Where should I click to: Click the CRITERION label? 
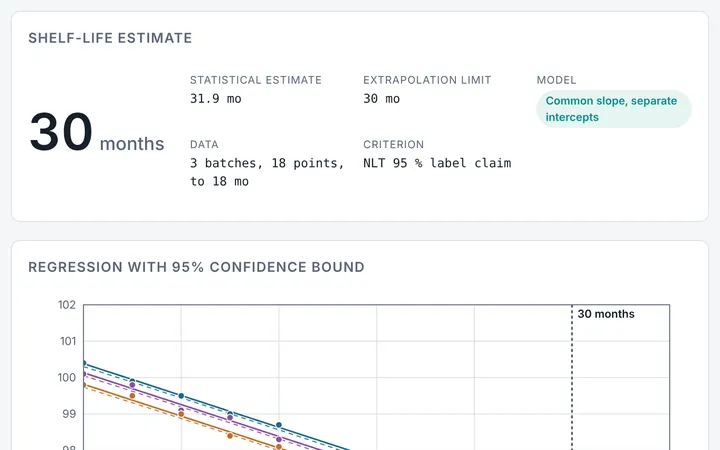394,144
